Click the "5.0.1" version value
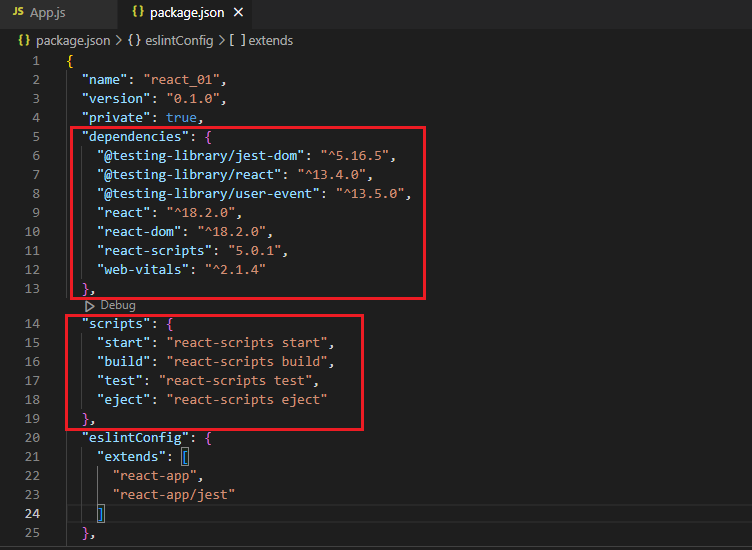 (x=254, y=251)
